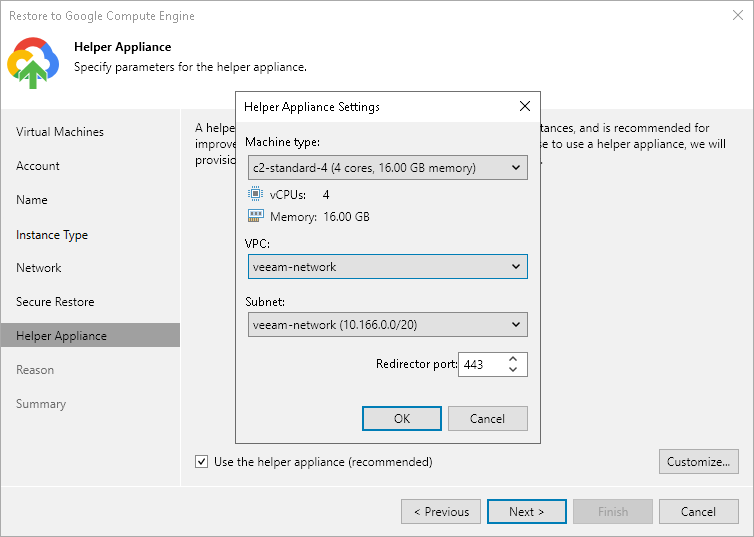Screen dimensions: 754x537
Task: Confirm settings with the OK button
Action: 402,419
